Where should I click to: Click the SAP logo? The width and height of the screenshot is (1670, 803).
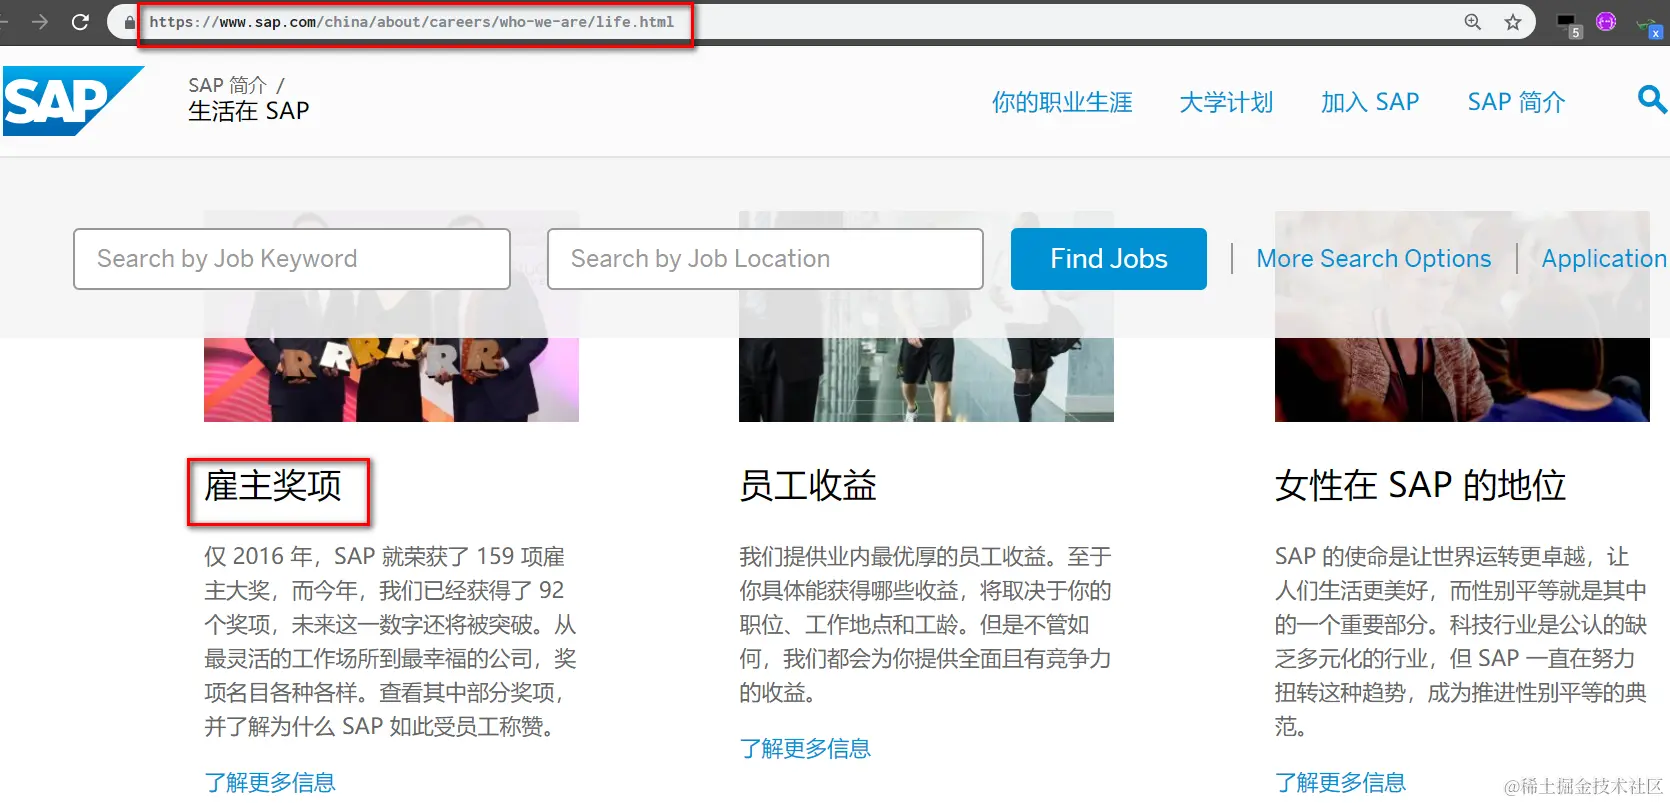[73, 101]
